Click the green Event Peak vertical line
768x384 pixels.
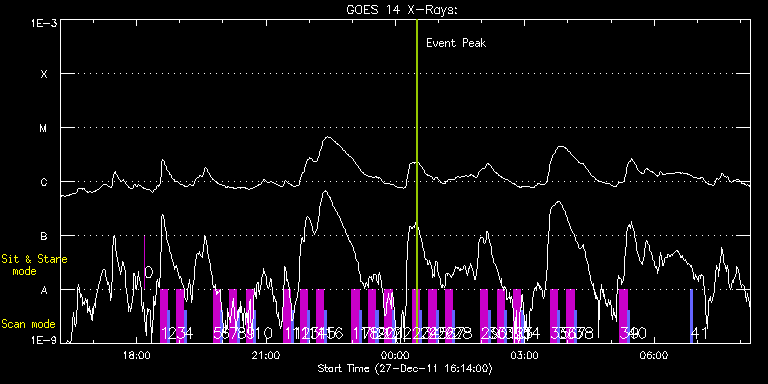(416, 181)
